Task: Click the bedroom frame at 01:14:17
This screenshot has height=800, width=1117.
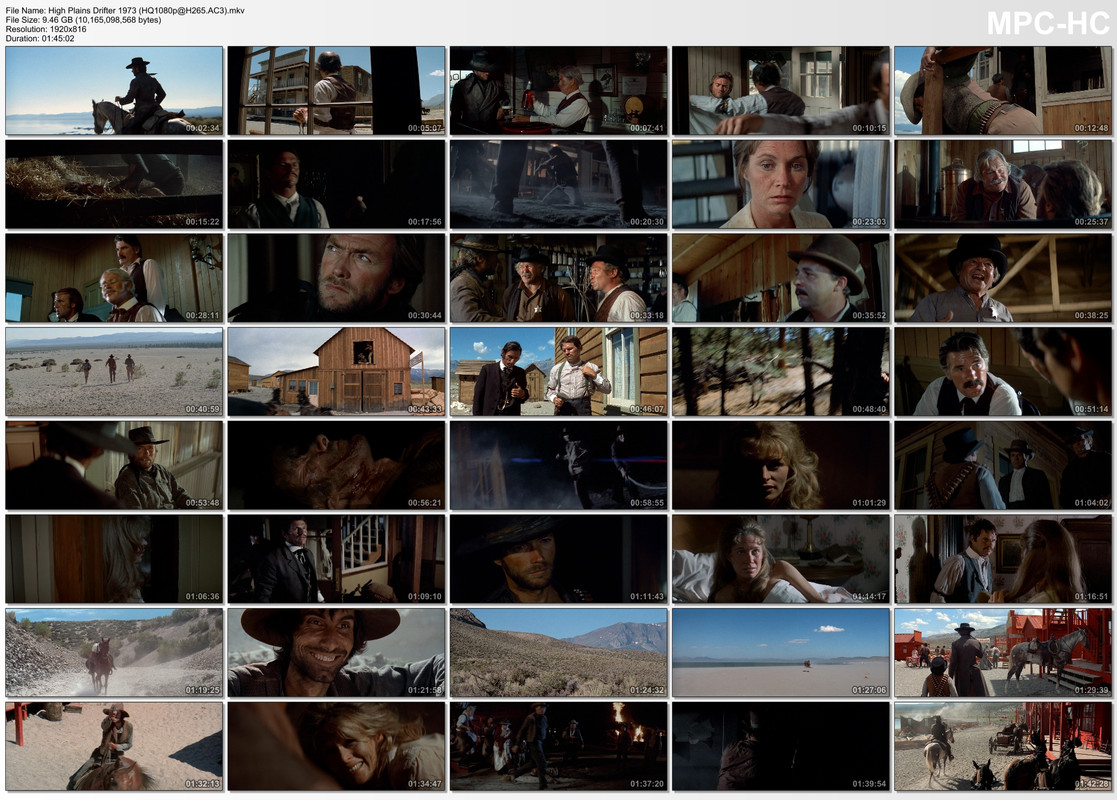Action: pos(781,559)
